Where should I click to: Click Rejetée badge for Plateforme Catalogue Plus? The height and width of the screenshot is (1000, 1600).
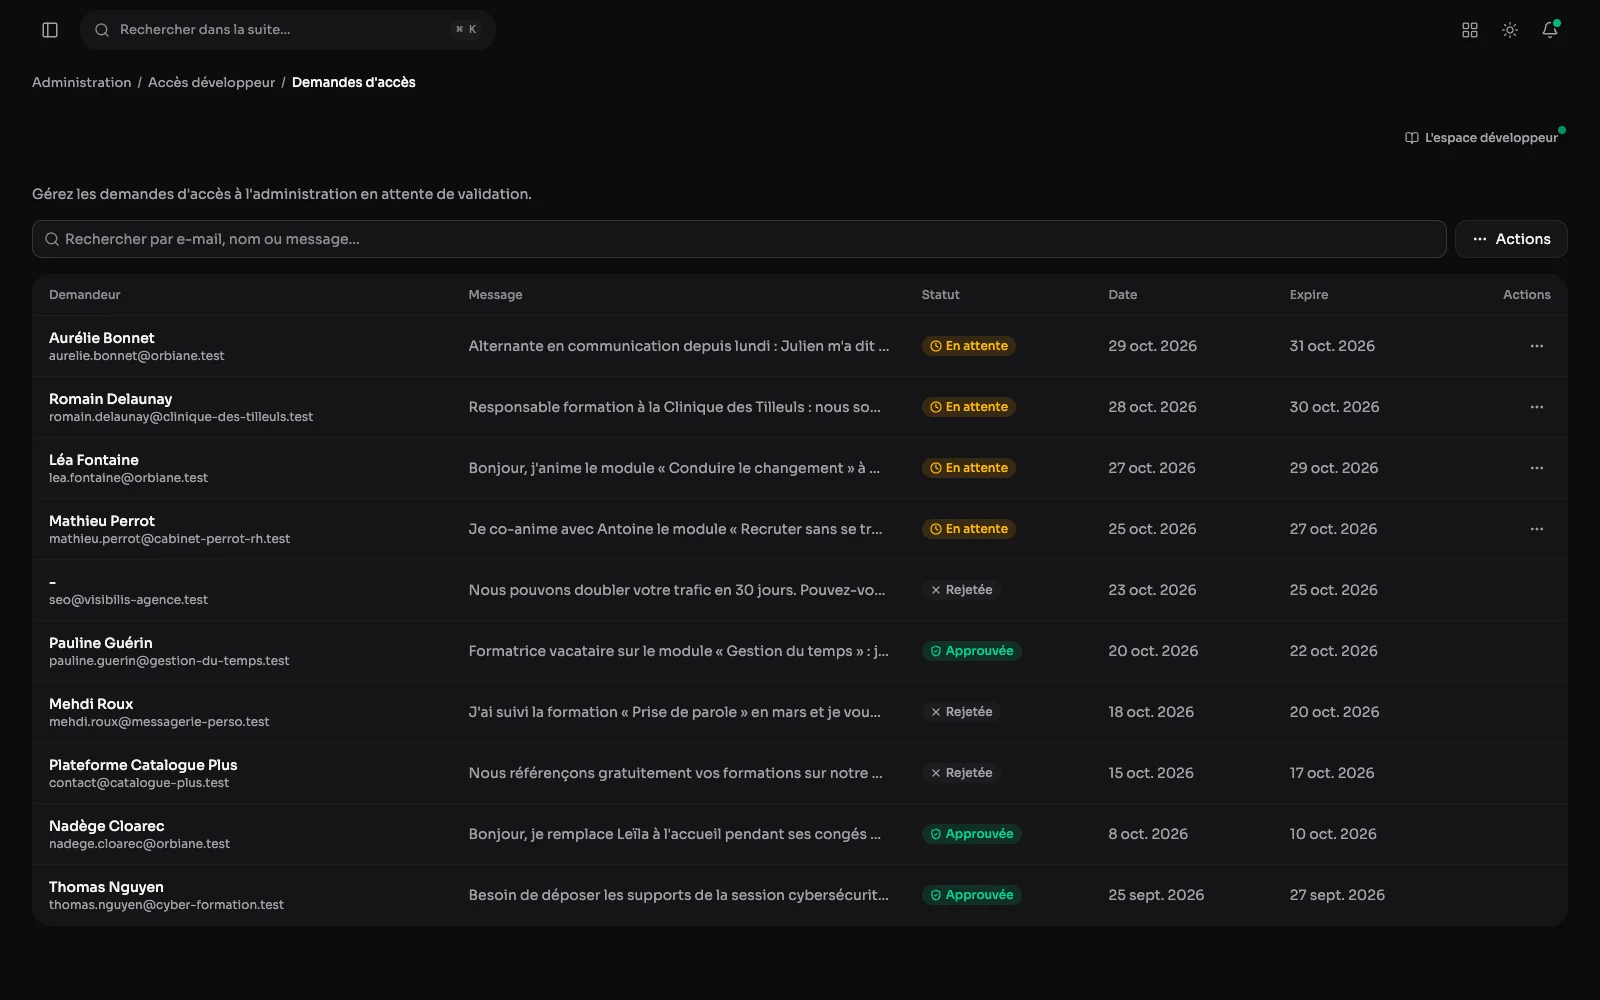click(961, 773)
